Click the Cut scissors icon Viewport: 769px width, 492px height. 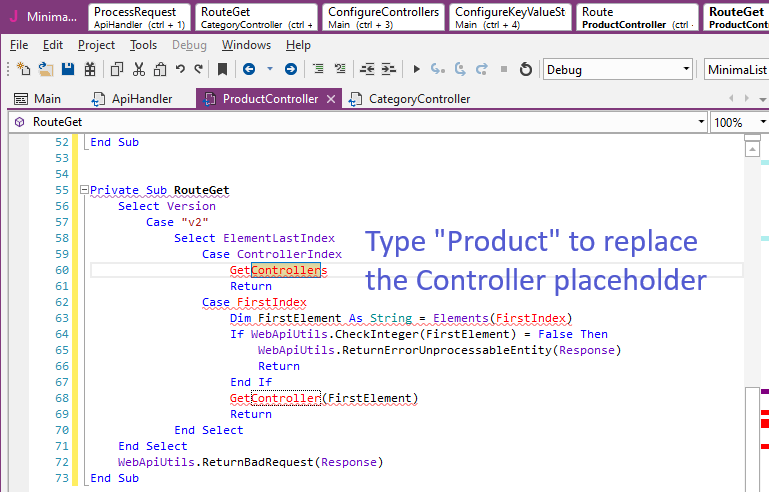(x=139, y=69)
